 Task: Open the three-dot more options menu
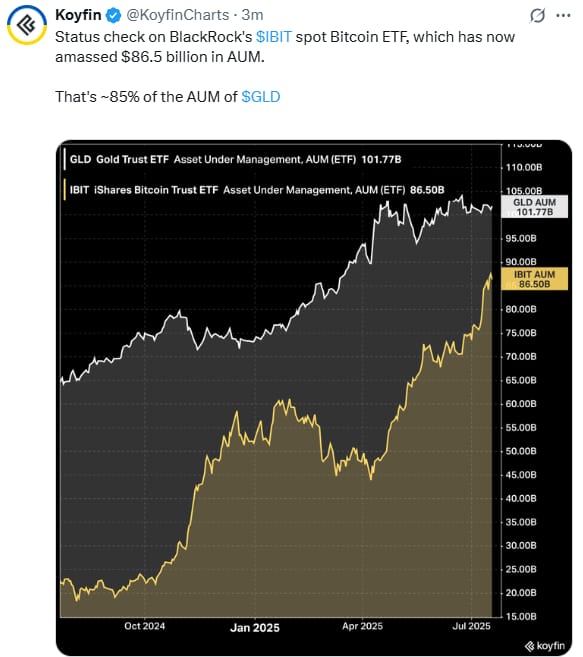click(563, 16)
